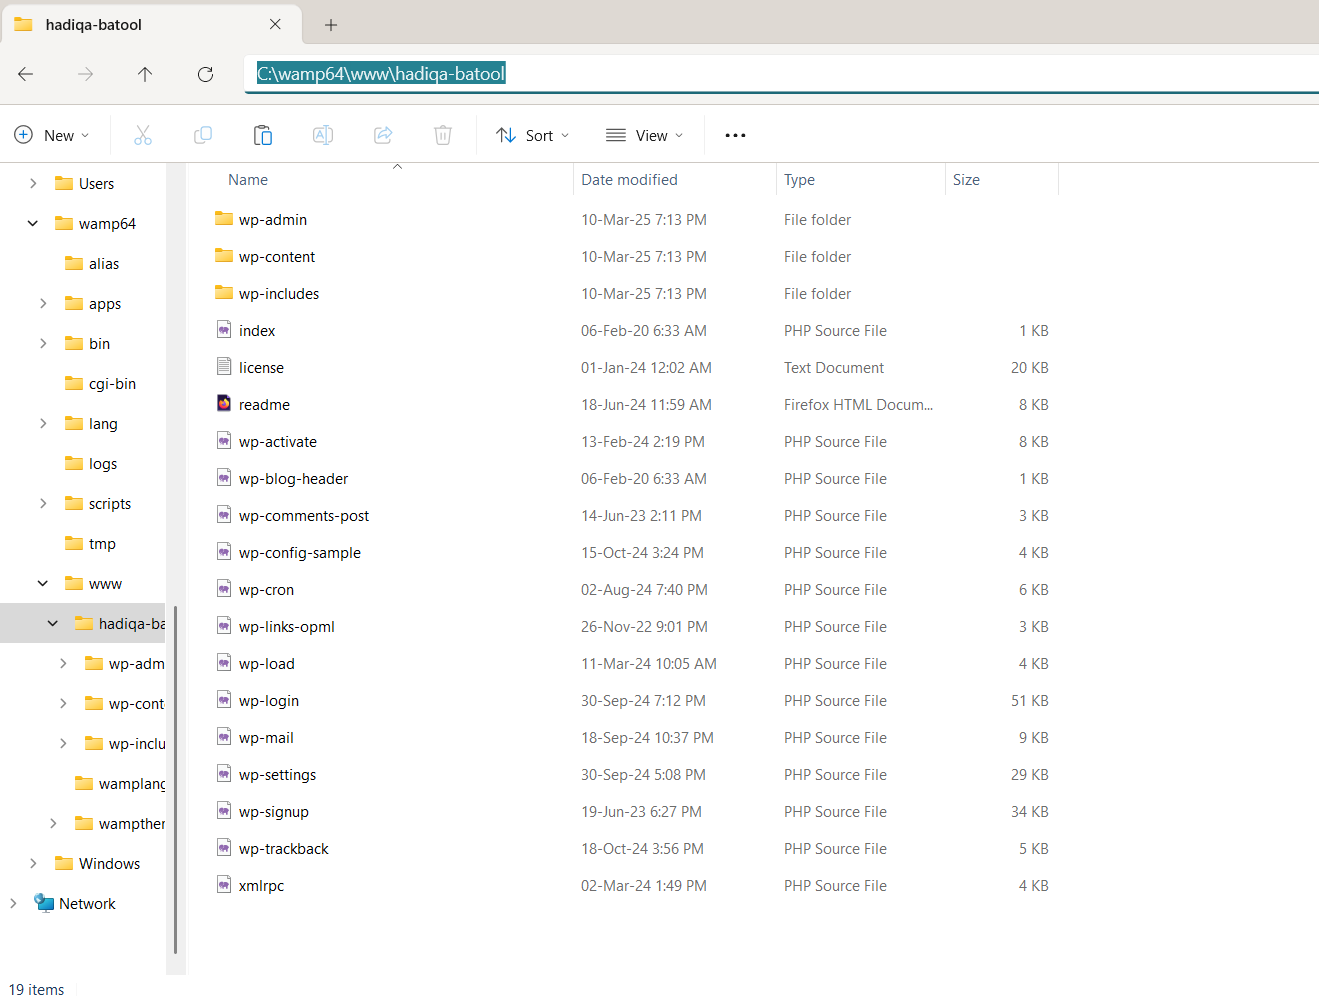
Task: Click the xmlrpc PHP file icon
Action: coord(224,885)
